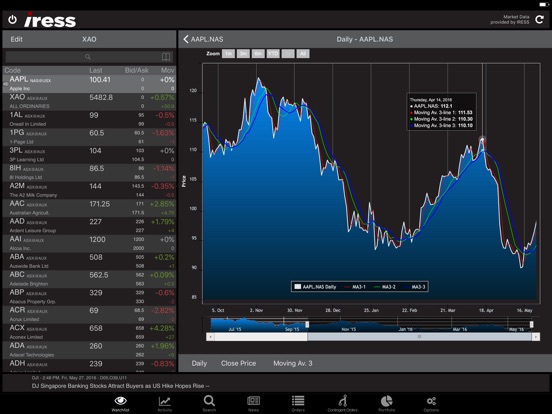This screenshot has height=414, width=552.
Task: Select the AAC Australian Agricult. row
Action: (89, 208)
